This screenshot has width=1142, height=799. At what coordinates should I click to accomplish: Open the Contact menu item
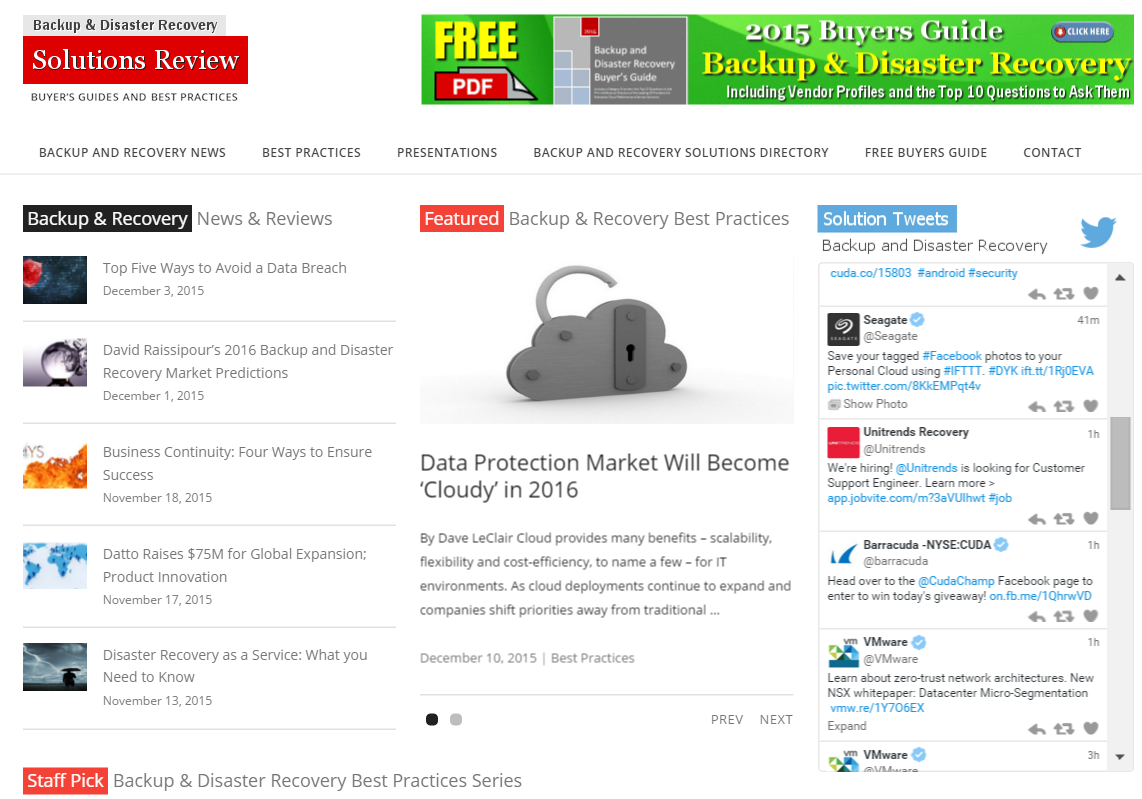pos(1052,153)
